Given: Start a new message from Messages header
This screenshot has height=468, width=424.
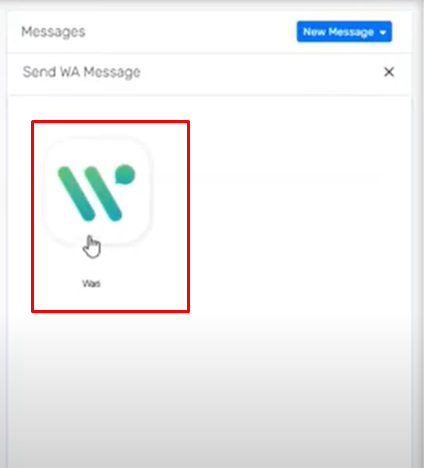Looking at the screenshot, I should (x=344, y=32).
